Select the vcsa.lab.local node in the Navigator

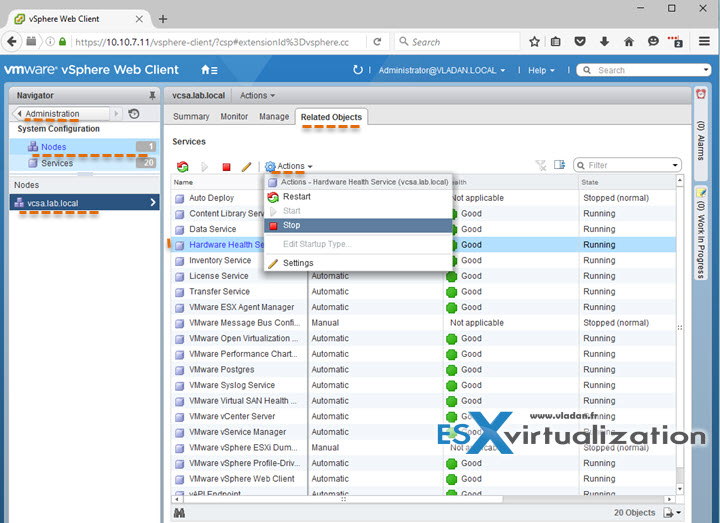pyautogui.click(x=84, y=202)
